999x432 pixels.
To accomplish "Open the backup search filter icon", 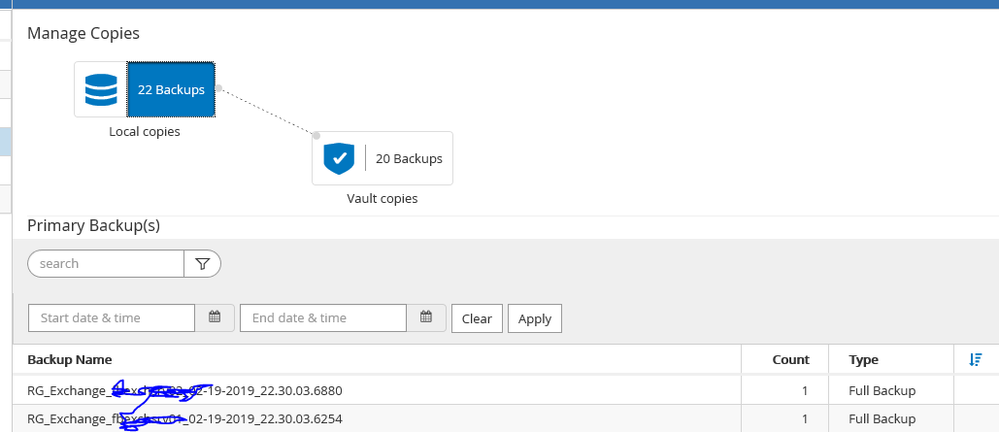I will 203,264.
